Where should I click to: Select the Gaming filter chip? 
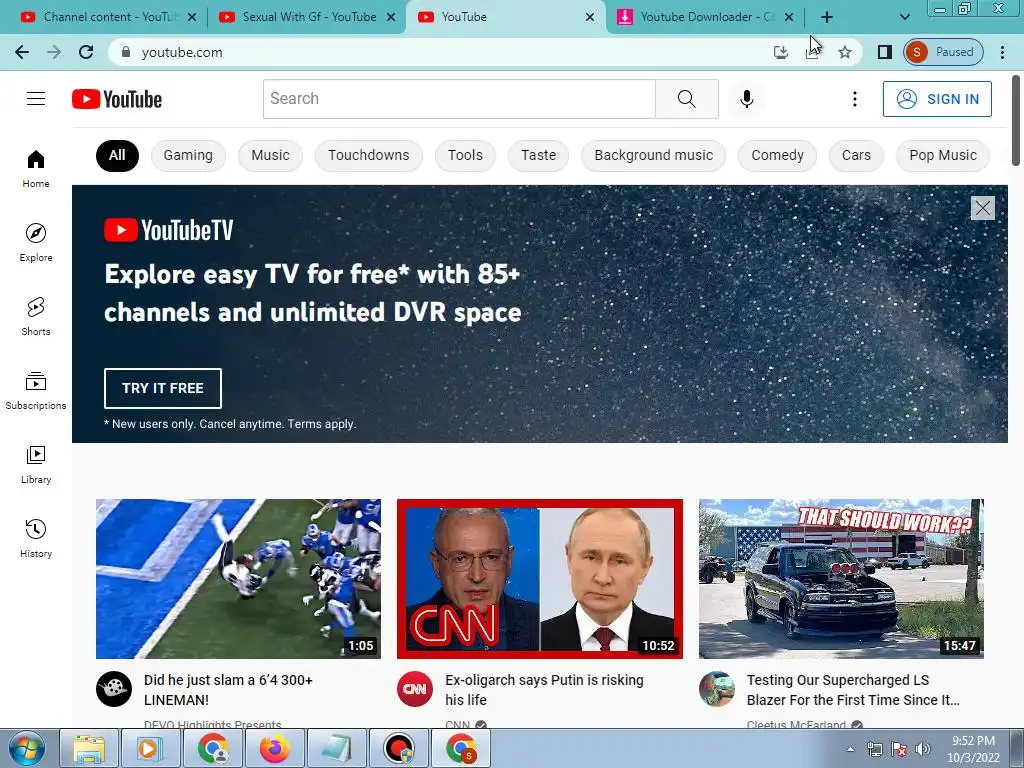[x=188, y=155]
